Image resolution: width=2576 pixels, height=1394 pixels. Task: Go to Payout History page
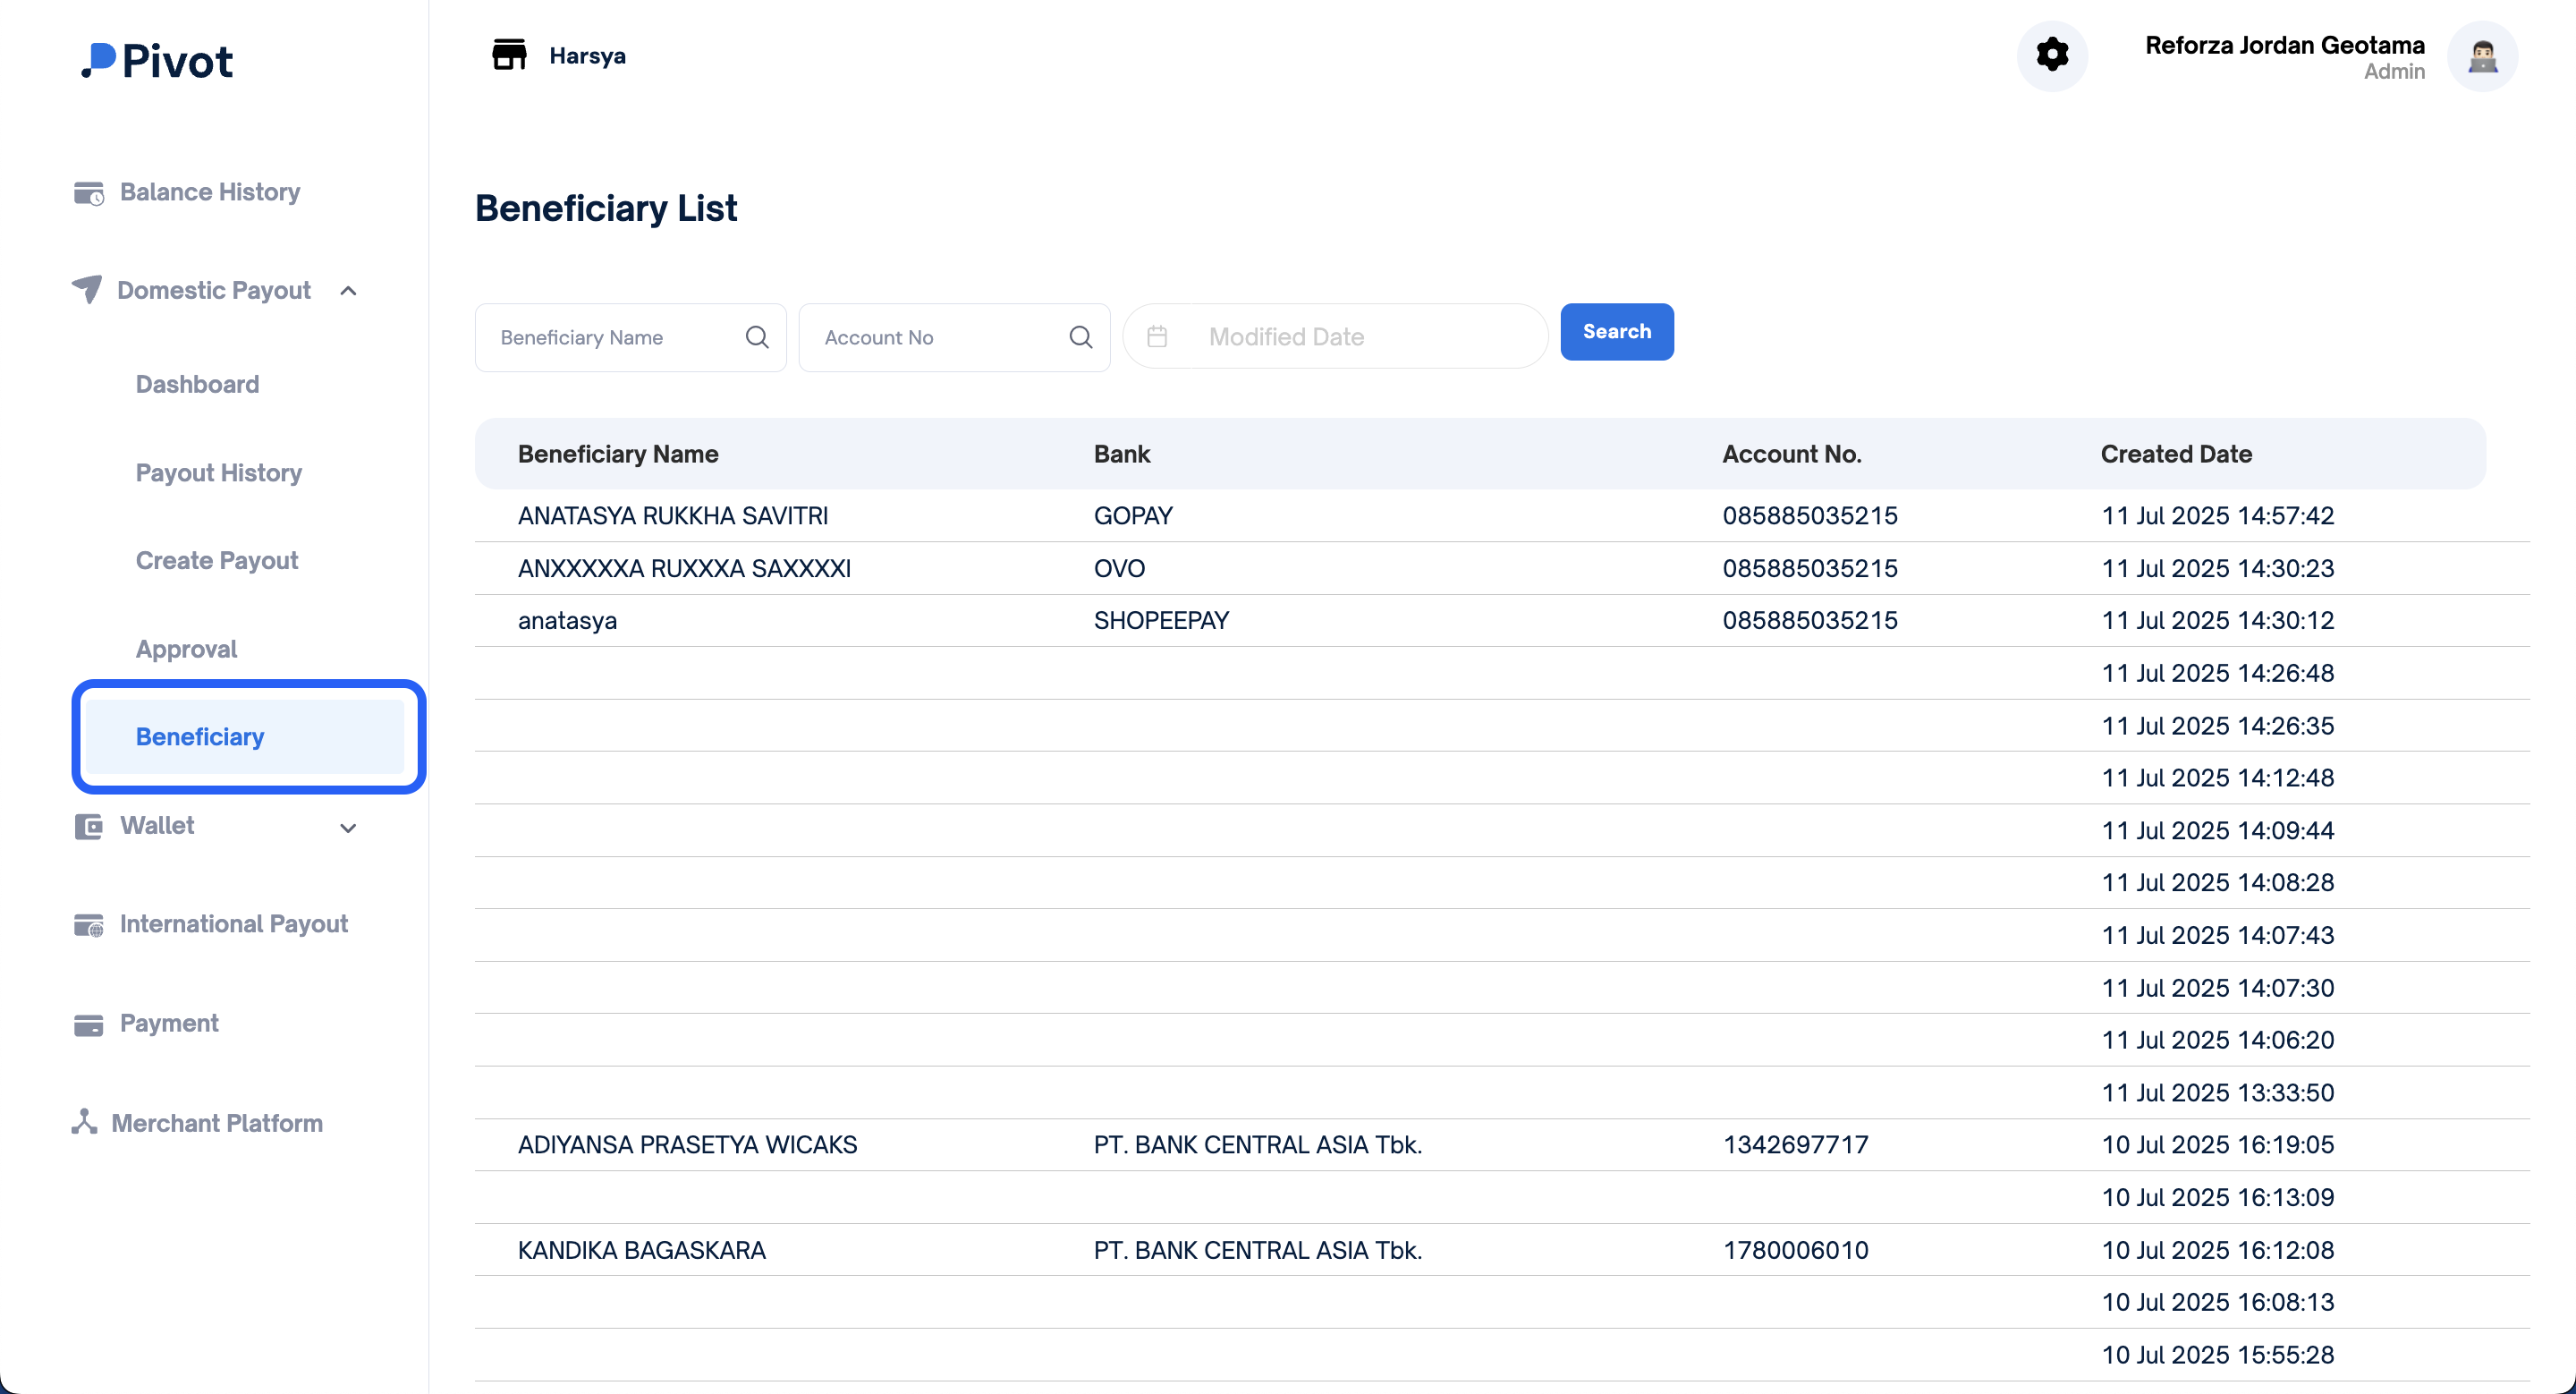(x=218, y=472)
